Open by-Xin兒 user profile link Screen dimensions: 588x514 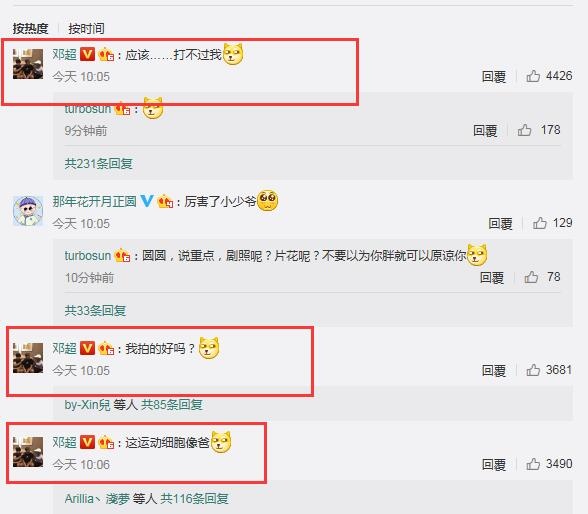[x=87, y=405]
